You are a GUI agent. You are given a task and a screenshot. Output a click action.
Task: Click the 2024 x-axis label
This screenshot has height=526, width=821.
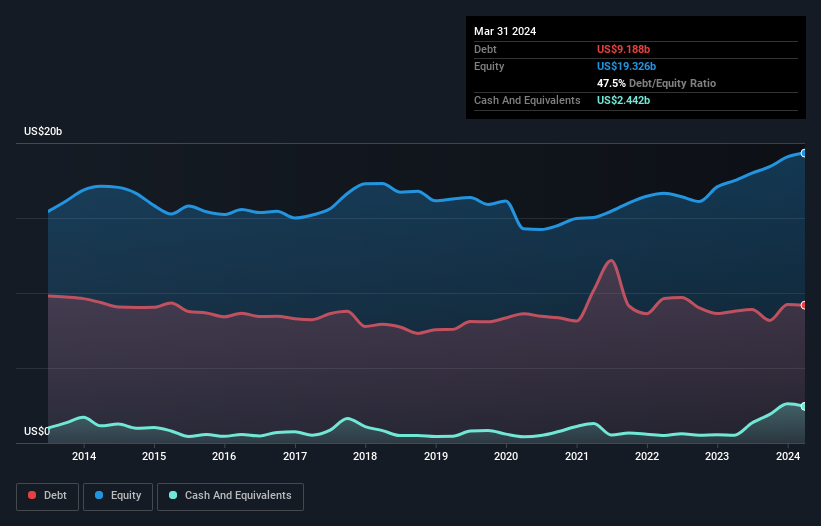coord(787,456)
